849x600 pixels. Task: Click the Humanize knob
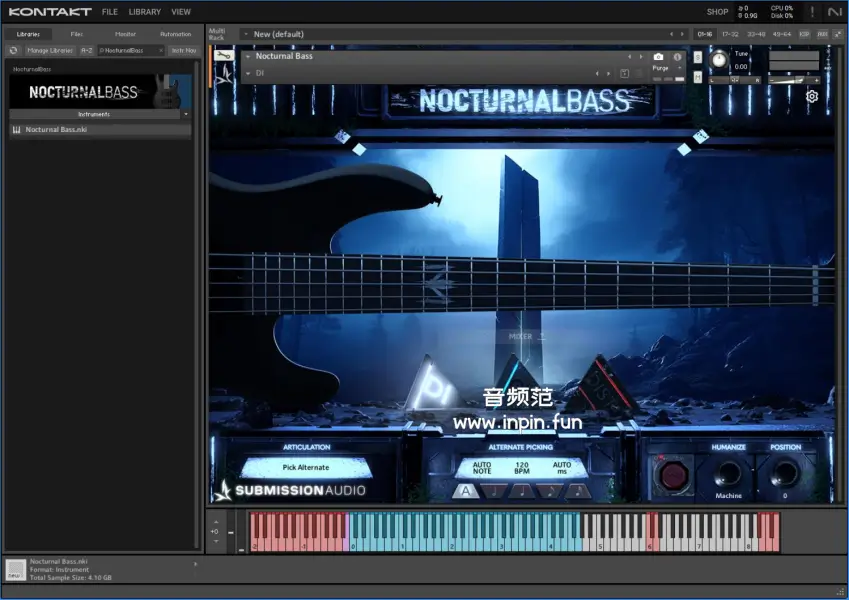pyautogui.click(x=728, y=473)
